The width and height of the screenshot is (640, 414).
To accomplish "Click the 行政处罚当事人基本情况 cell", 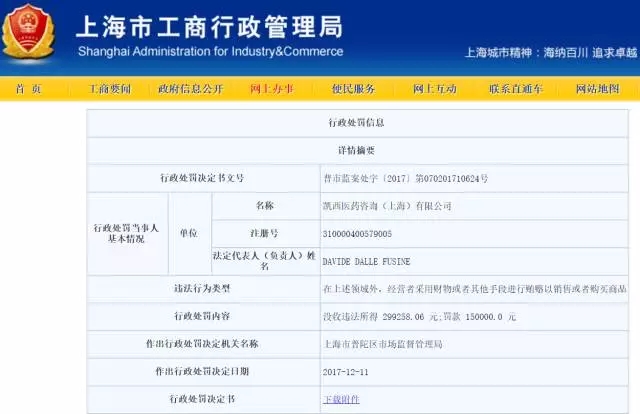I will click(126, 233).
